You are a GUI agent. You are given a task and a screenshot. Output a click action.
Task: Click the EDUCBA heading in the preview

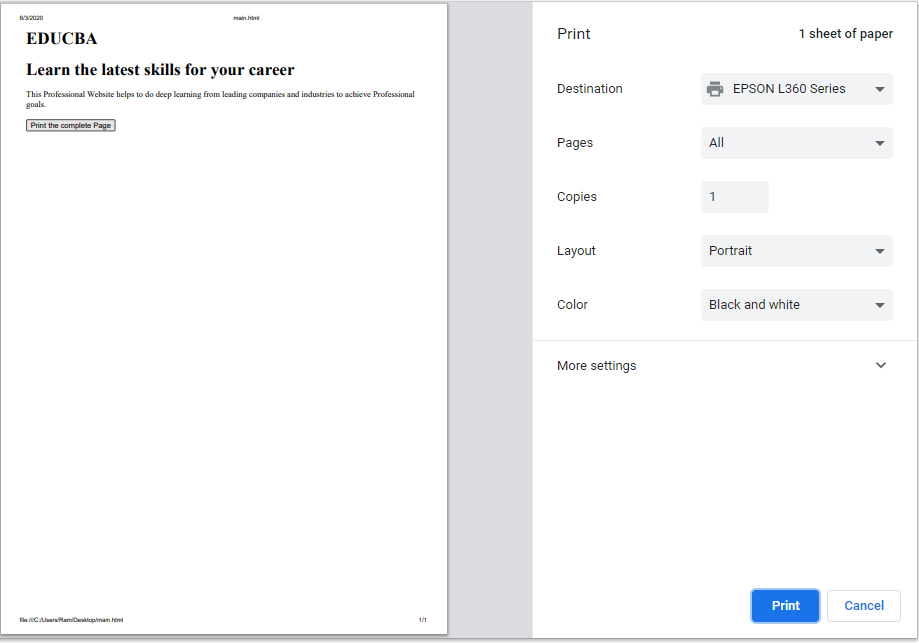tap(62, 39)
